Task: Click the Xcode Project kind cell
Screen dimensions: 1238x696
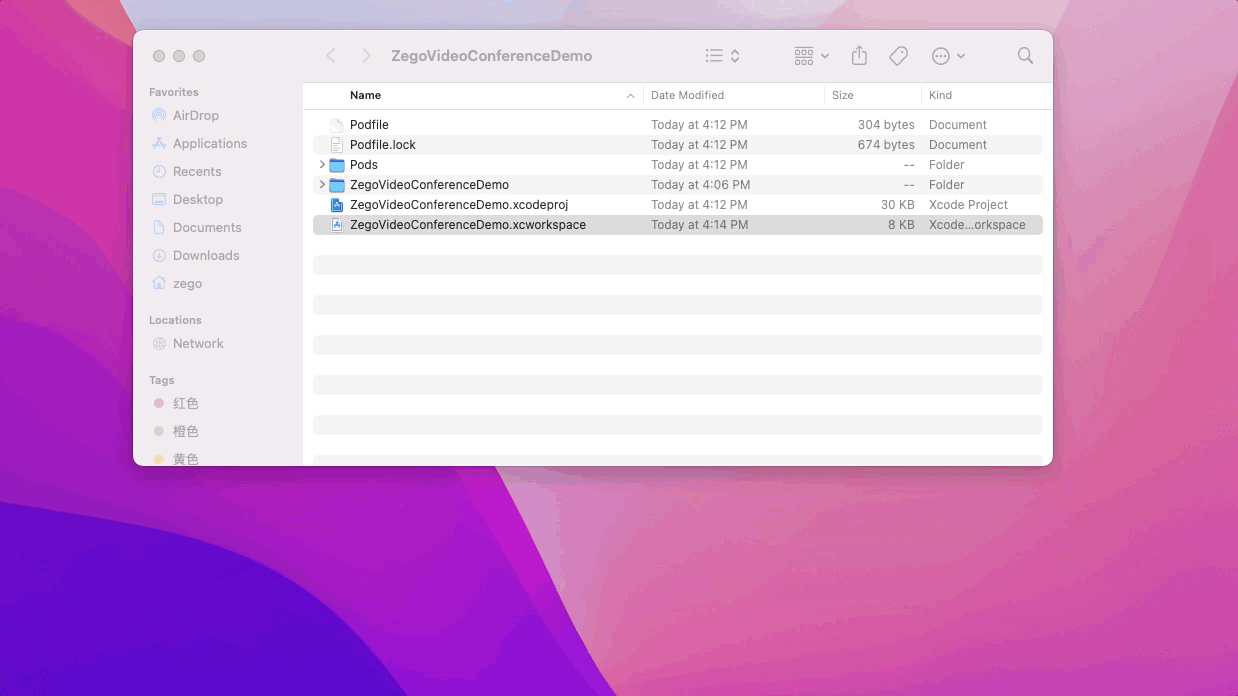Action: [968, 205]
